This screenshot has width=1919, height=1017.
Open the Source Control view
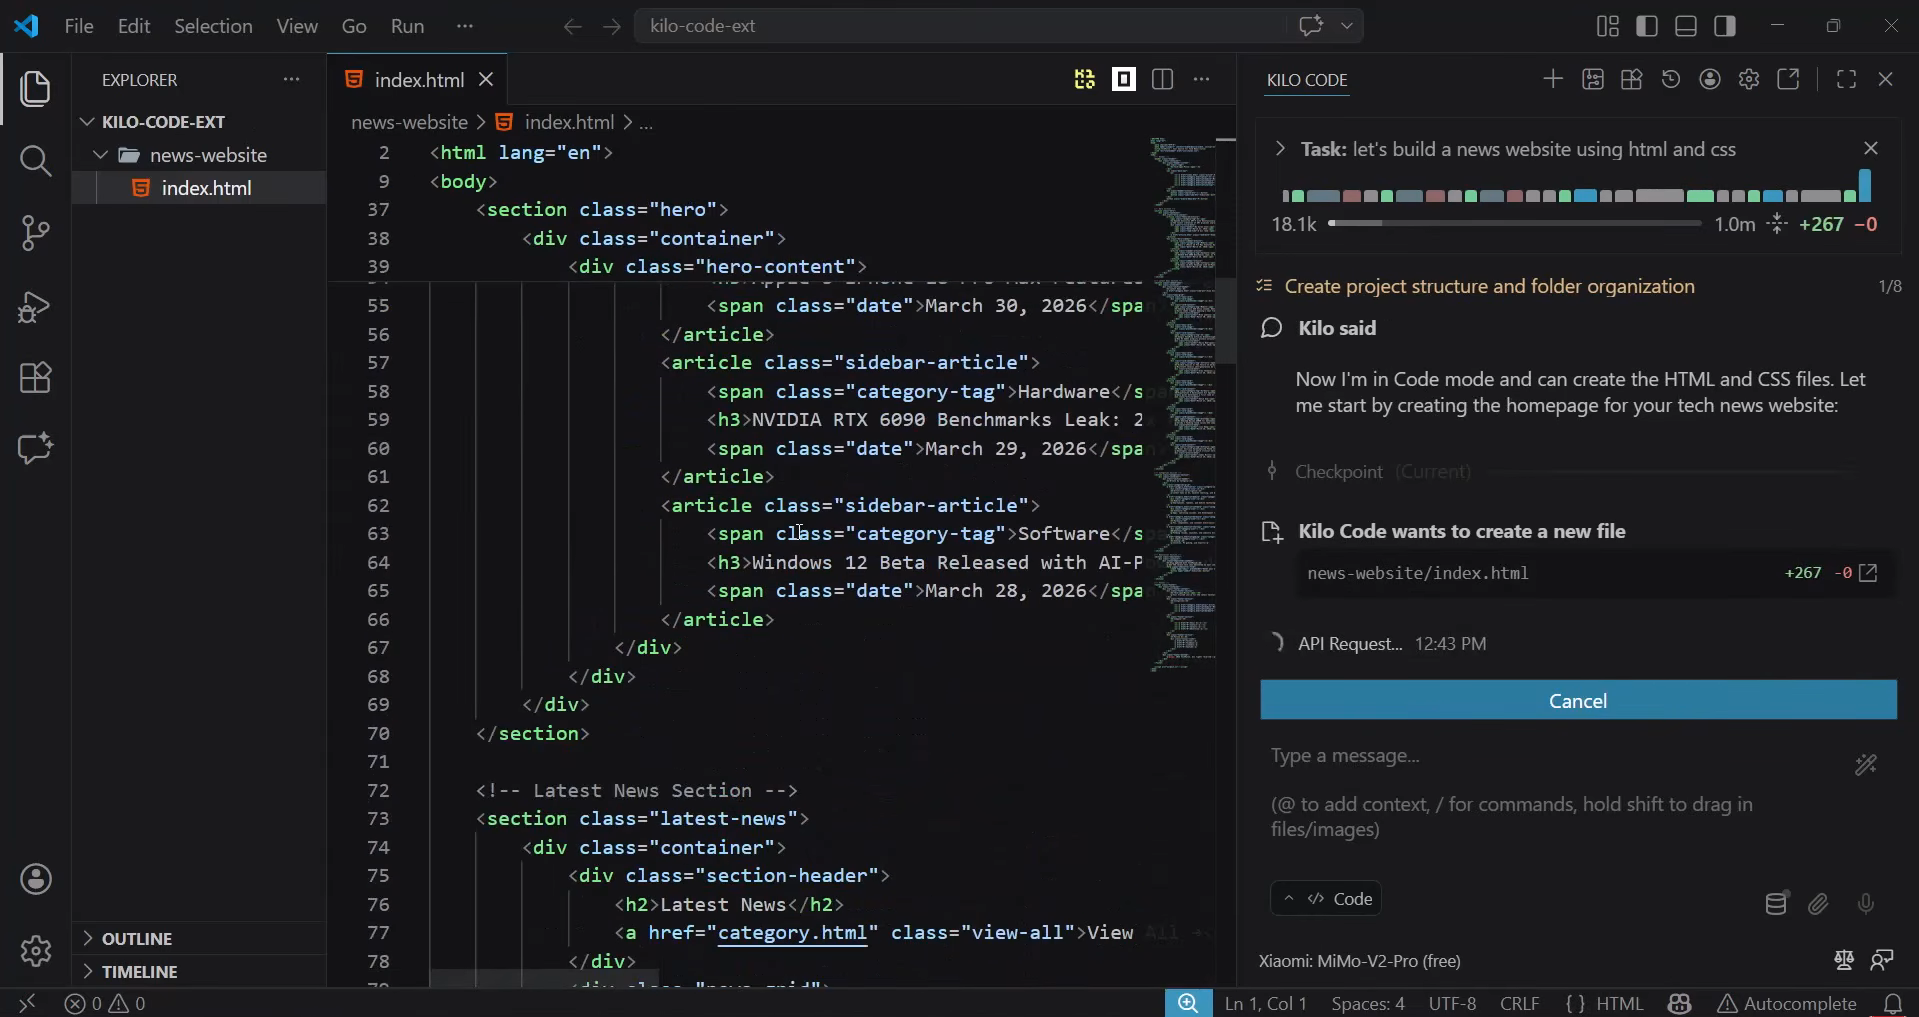pyautogui.click(x=36, y=233)
